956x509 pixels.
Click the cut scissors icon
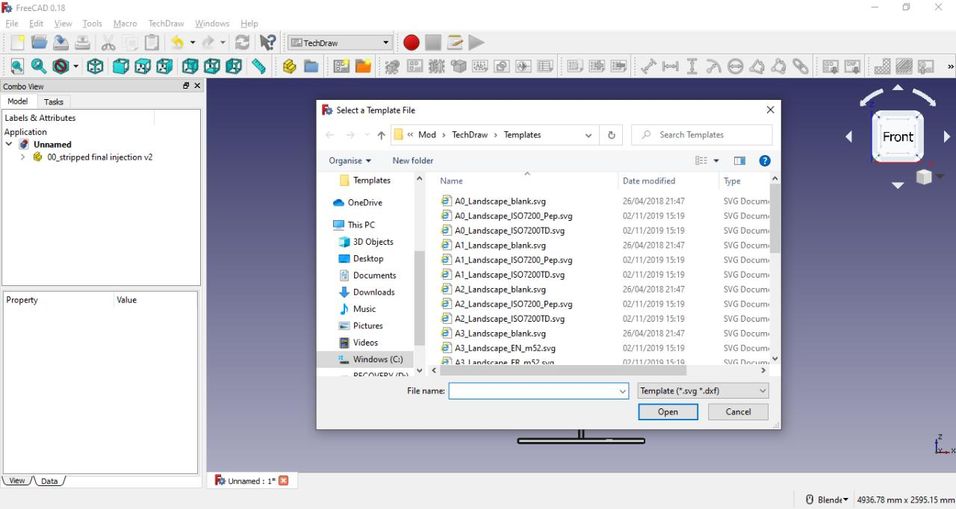click(108, 43)
